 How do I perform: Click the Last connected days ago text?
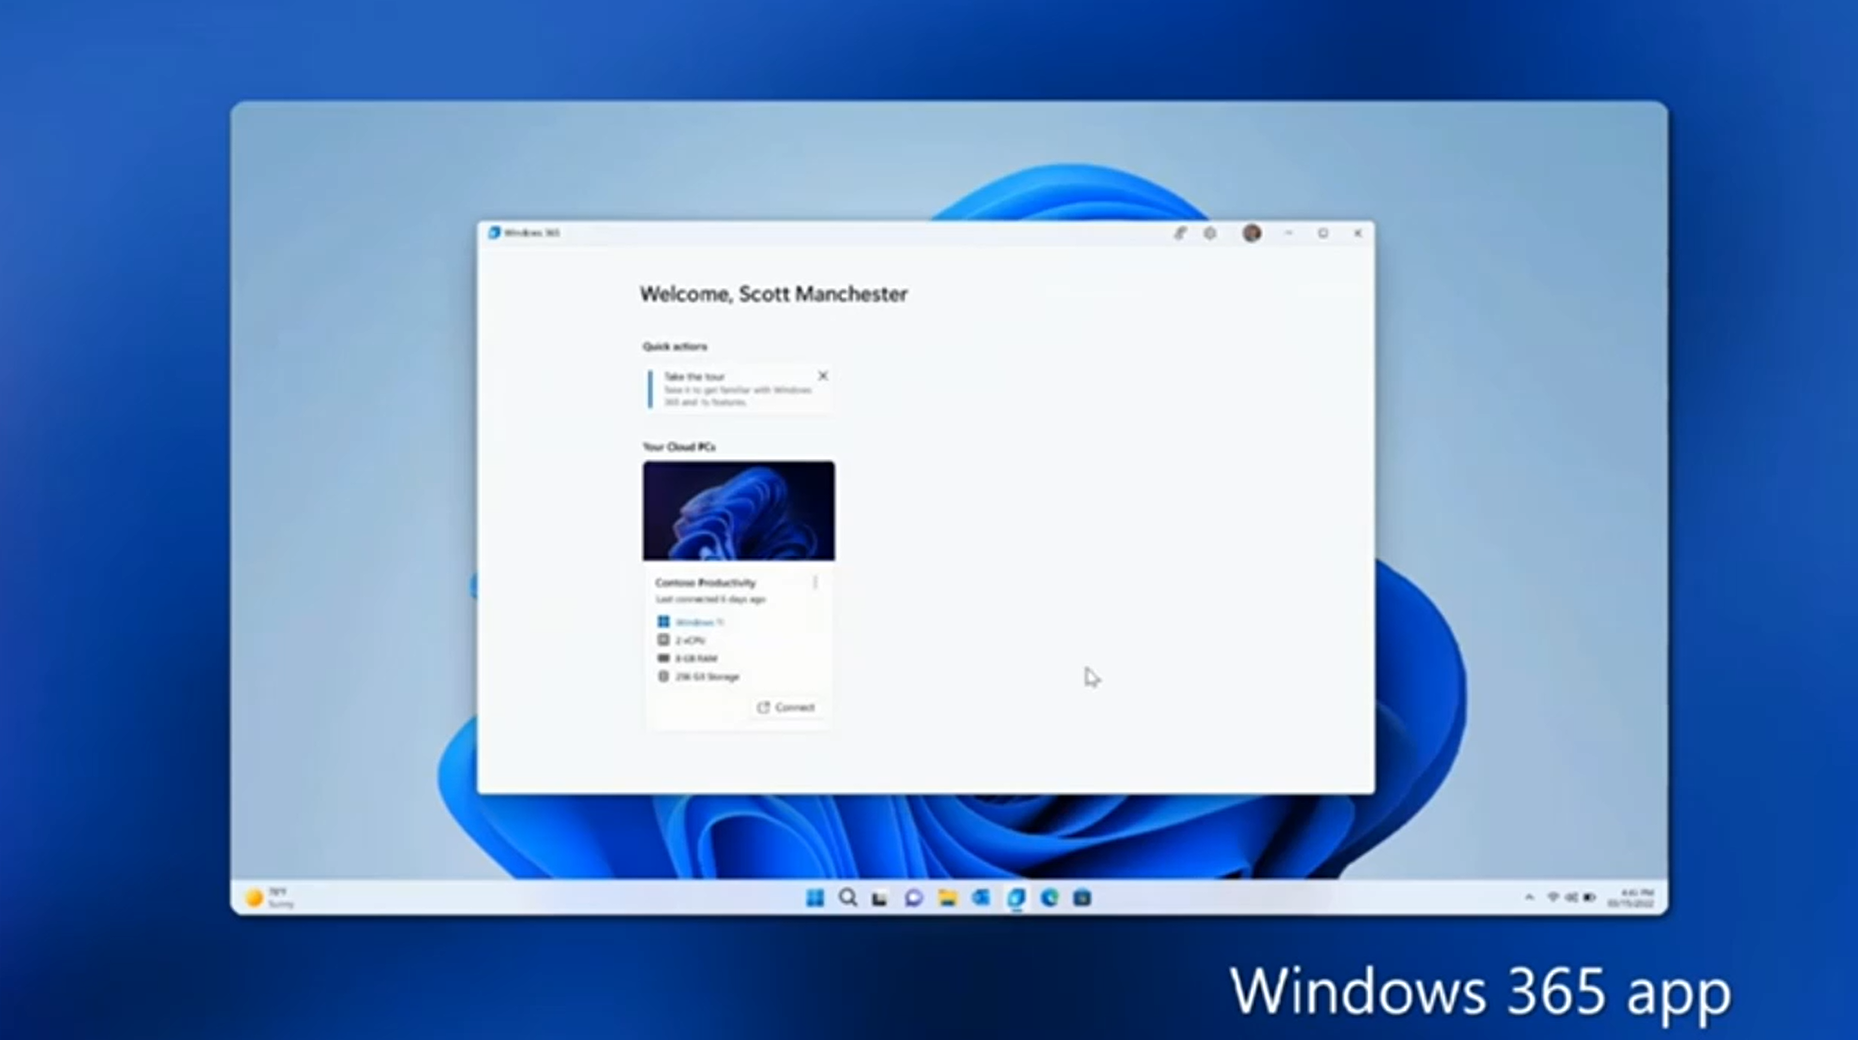pos(711,599)
